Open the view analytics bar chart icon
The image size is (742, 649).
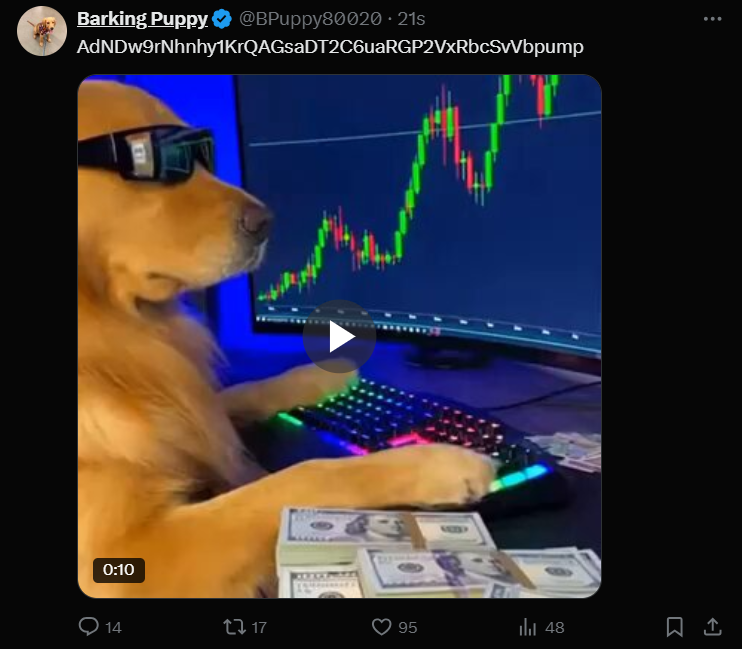pyautogui.click(x=528, y=627)
